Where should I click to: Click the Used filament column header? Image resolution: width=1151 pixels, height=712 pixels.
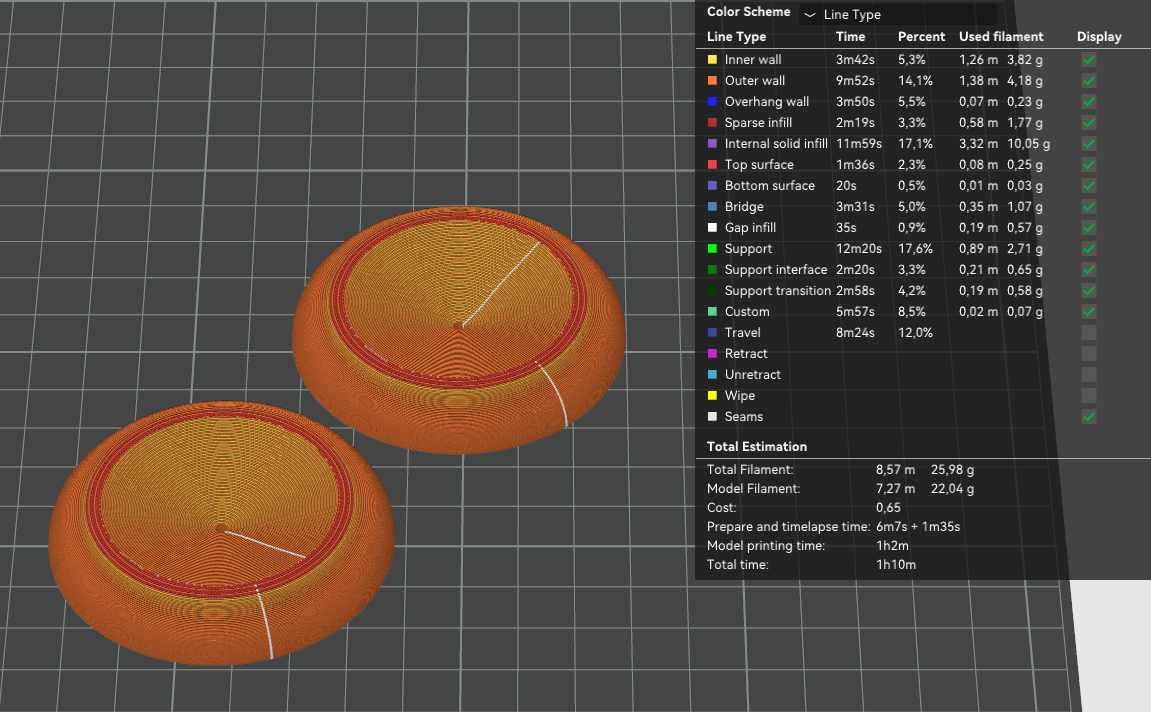click(x=1001, y=37)
